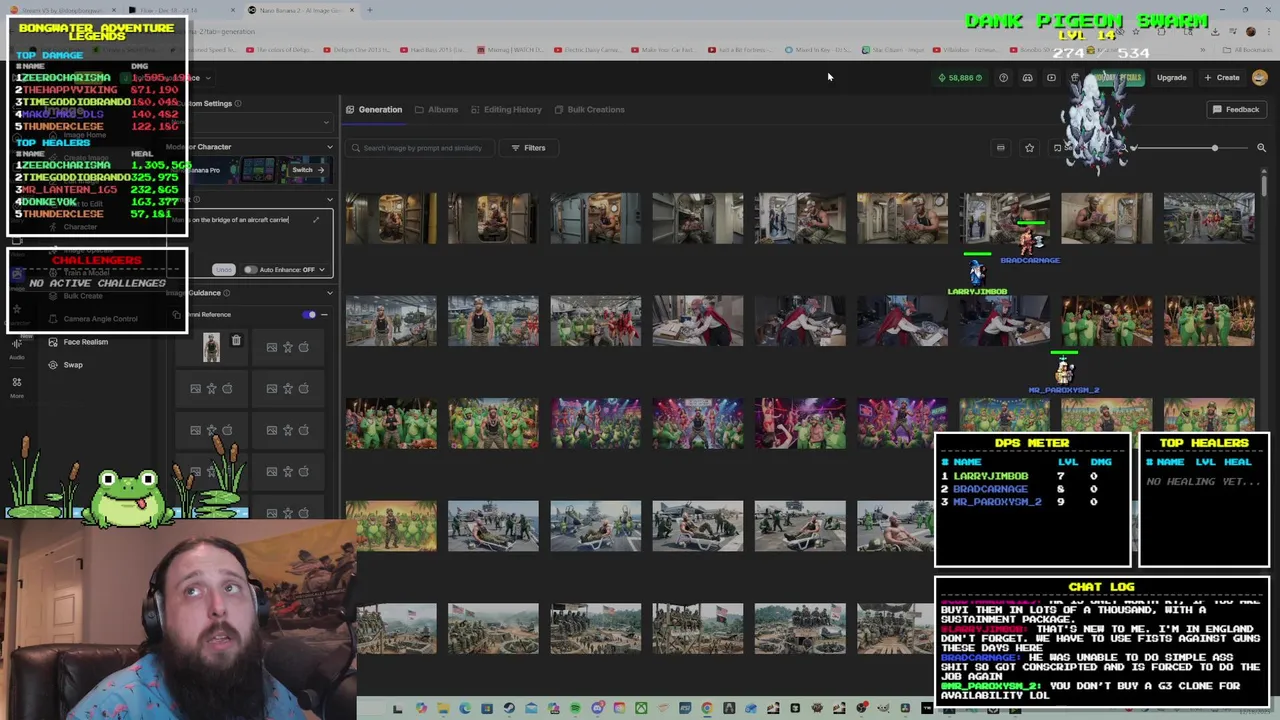This screenshot has width=1280, height=720.
Task: Open Audio section in left sidebar
Action: pos(16,347)
